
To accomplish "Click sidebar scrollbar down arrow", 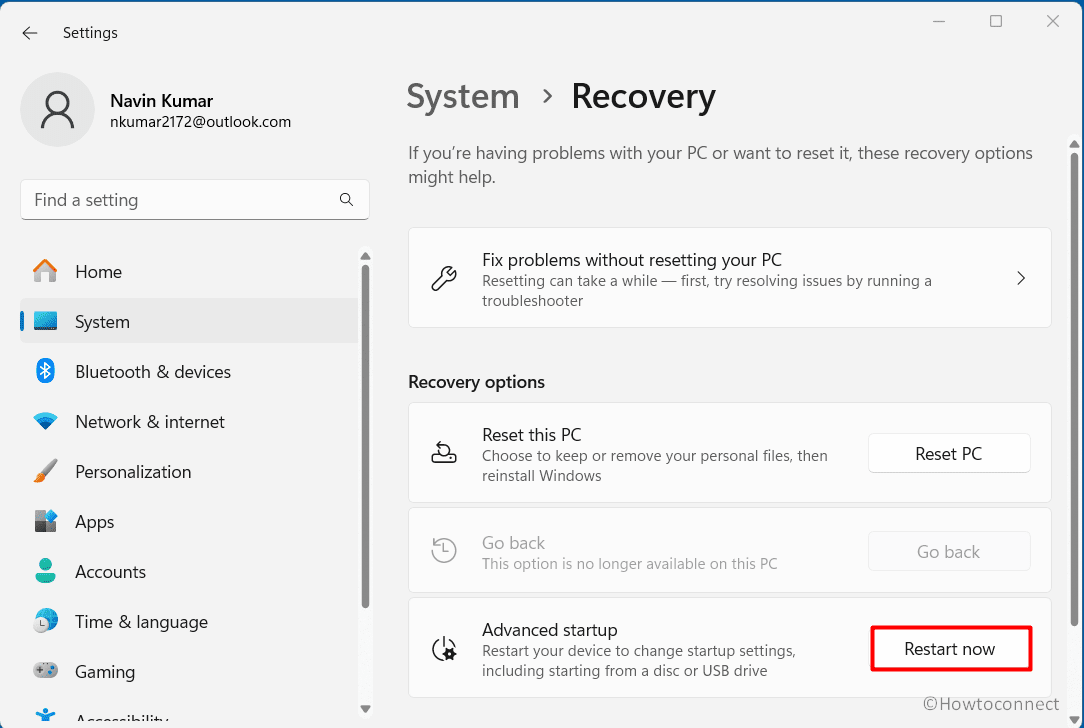I will click(x=366, y=709).
